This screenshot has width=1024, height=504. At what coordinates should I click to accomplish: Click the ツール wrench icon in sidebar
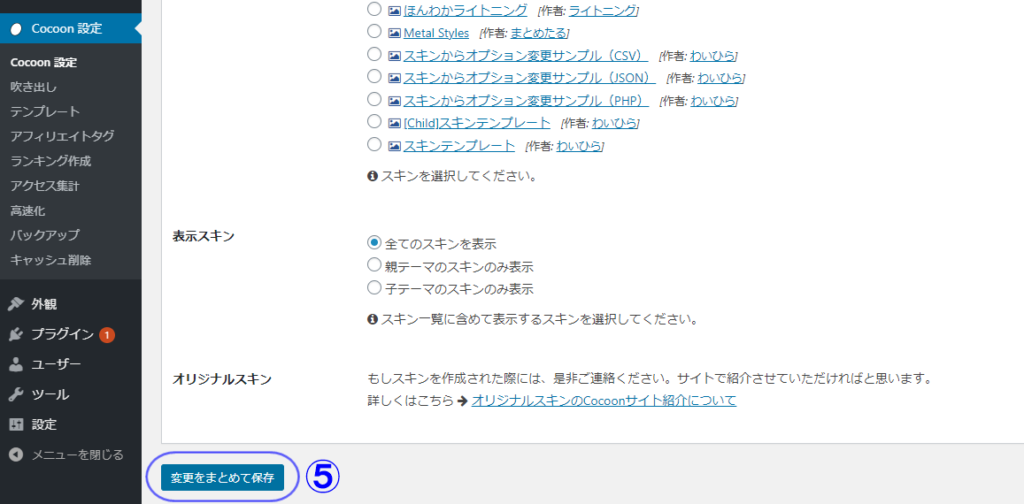15,394
